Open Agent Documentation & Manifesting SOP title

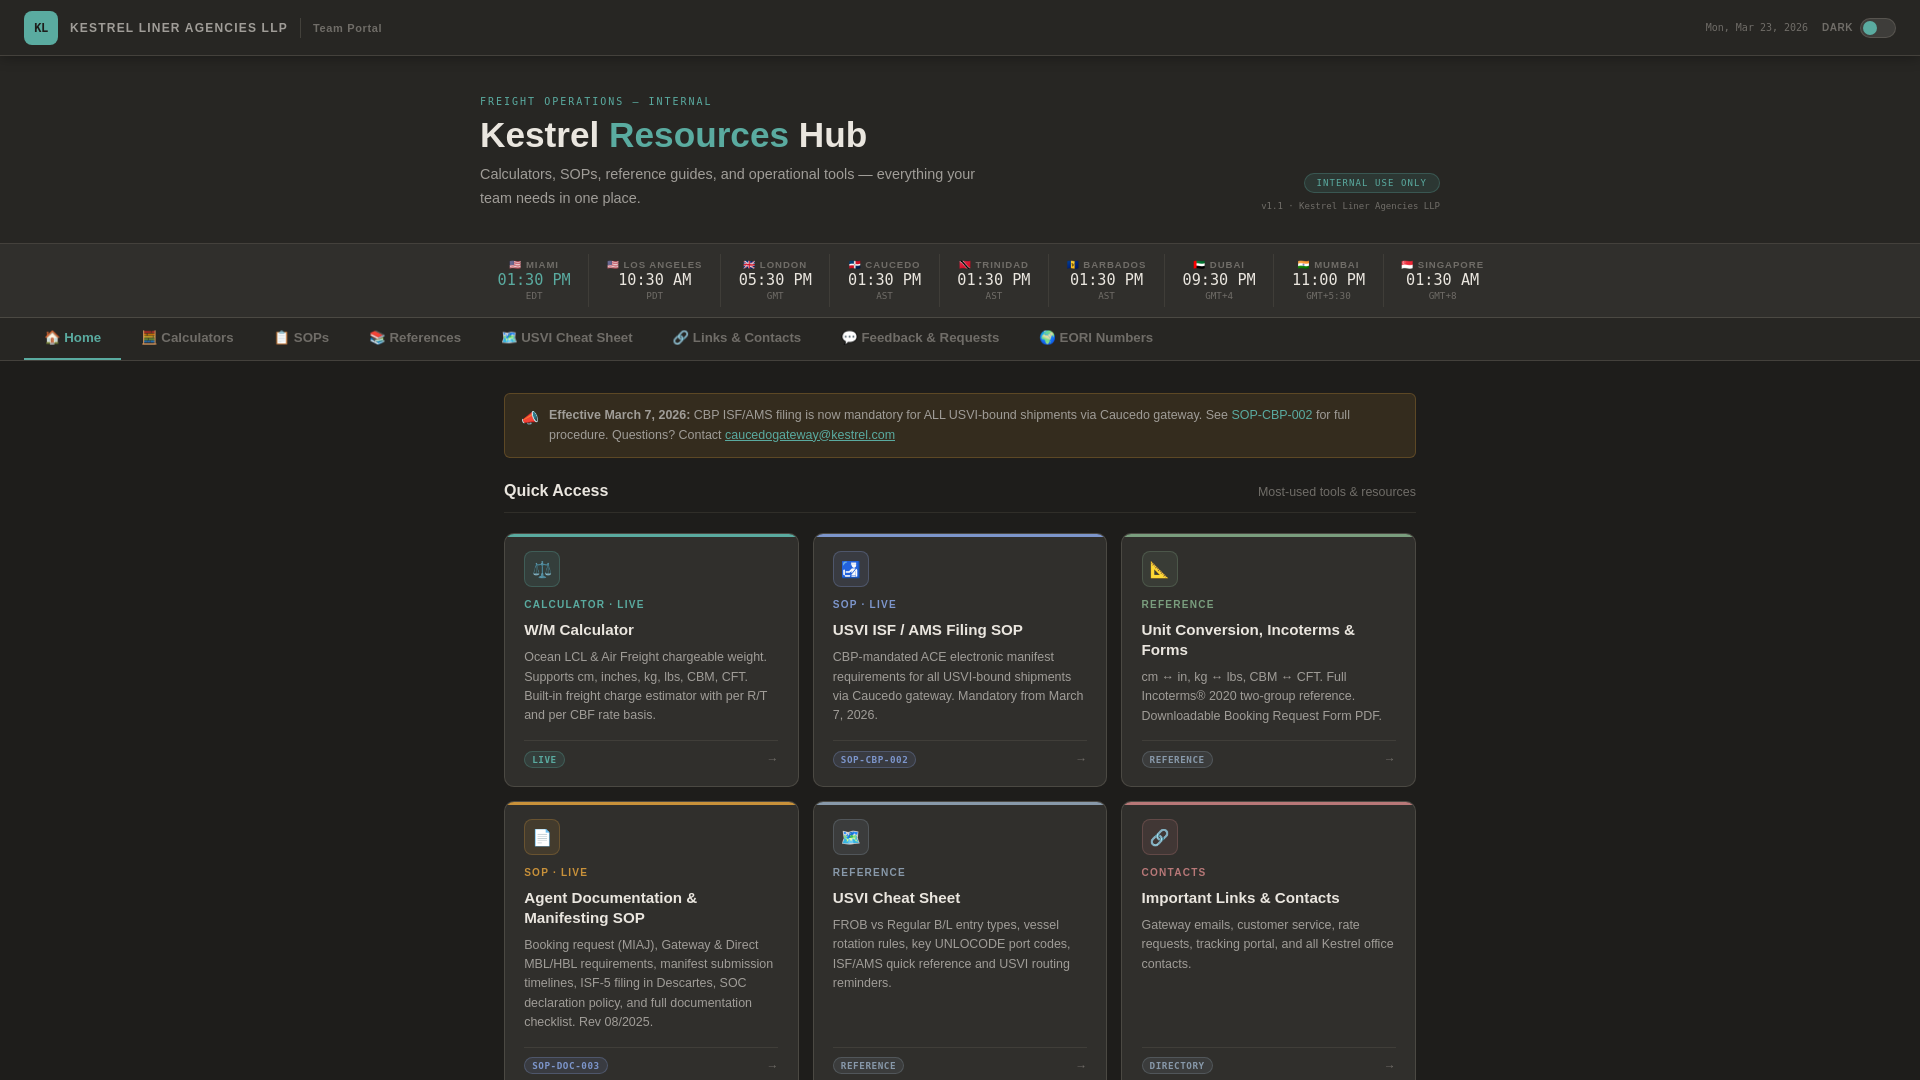click(611, 908)
